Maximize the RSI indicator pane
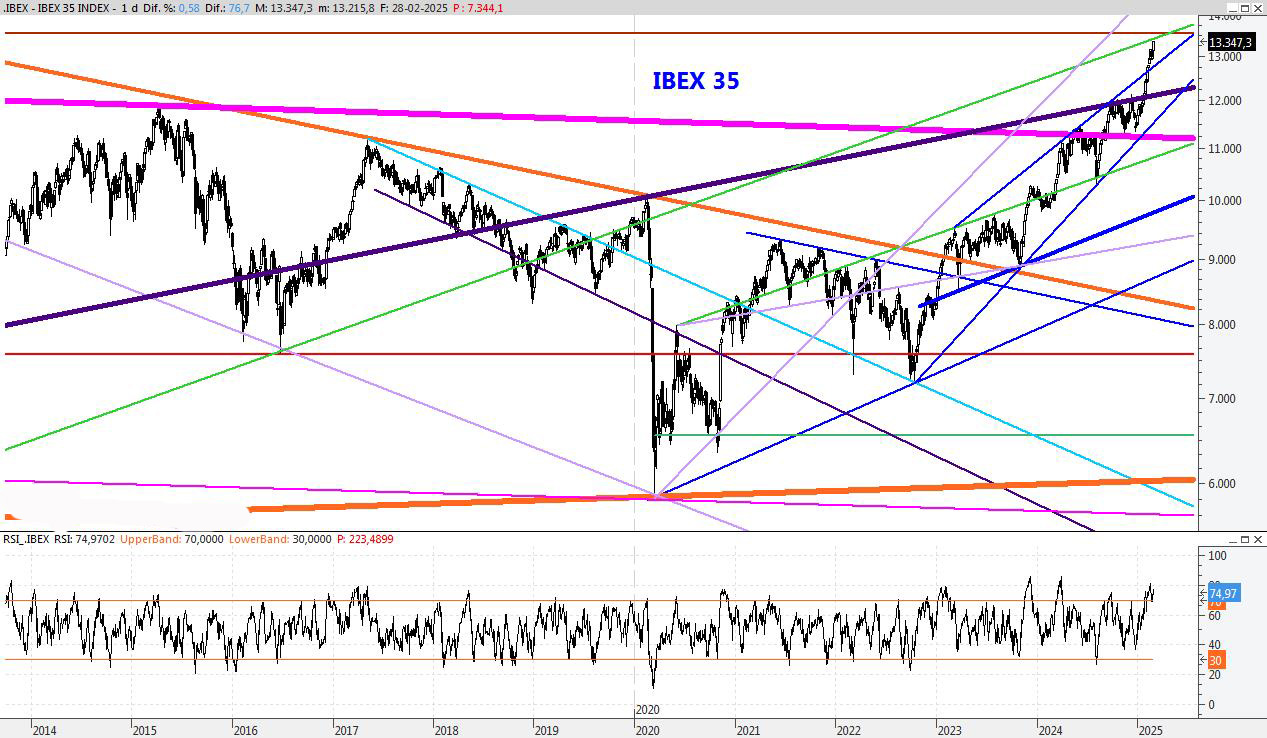 [1246, 539]
